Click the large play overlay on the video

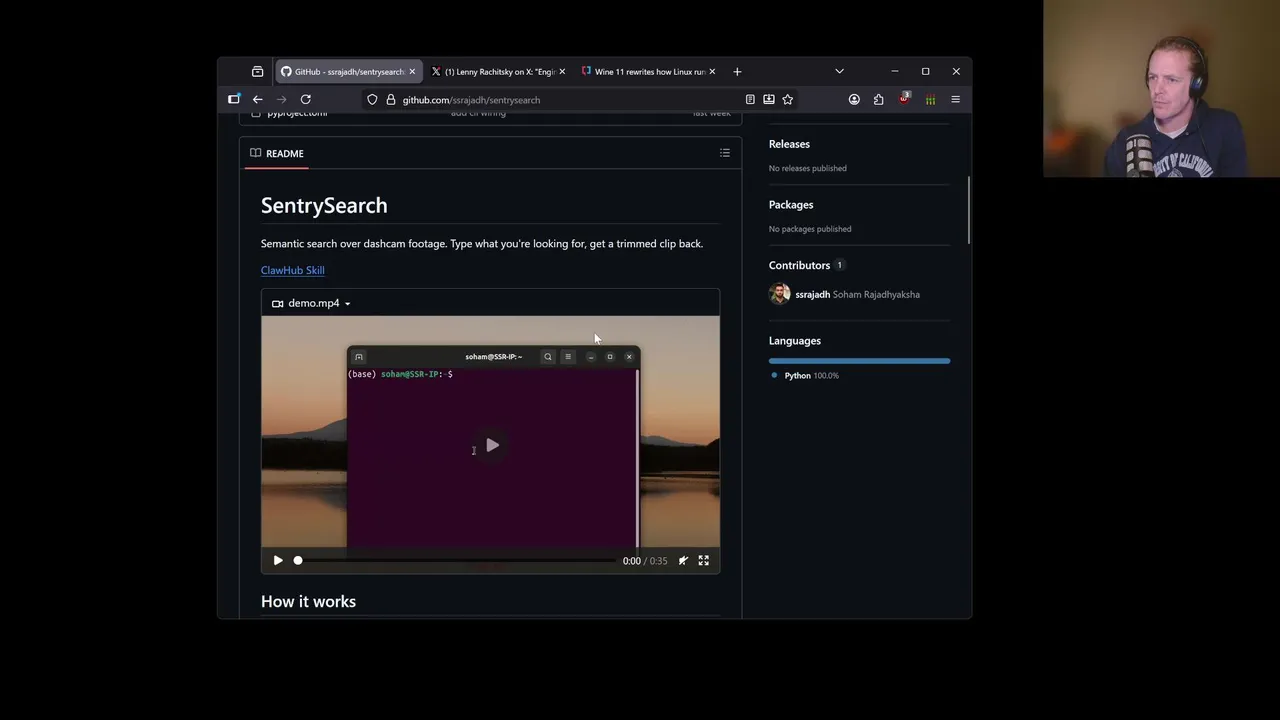pos(492,445)
